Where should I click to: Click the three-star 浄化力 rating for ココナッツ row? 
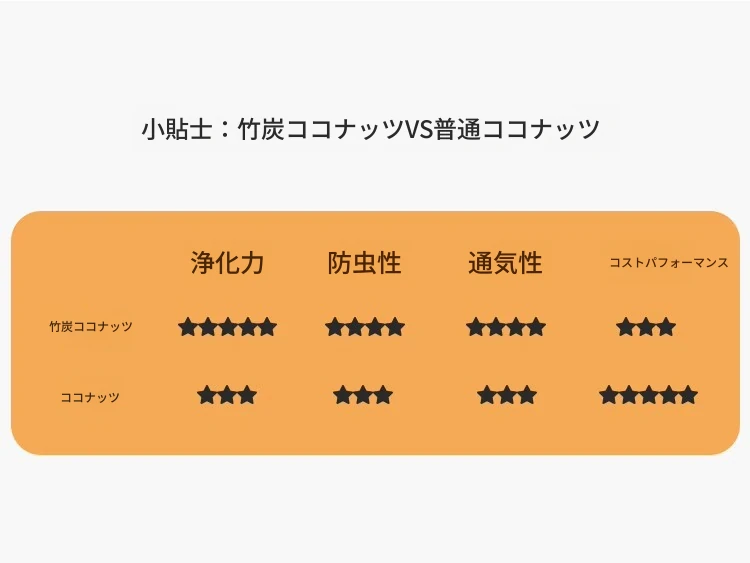tap(227, 395)
